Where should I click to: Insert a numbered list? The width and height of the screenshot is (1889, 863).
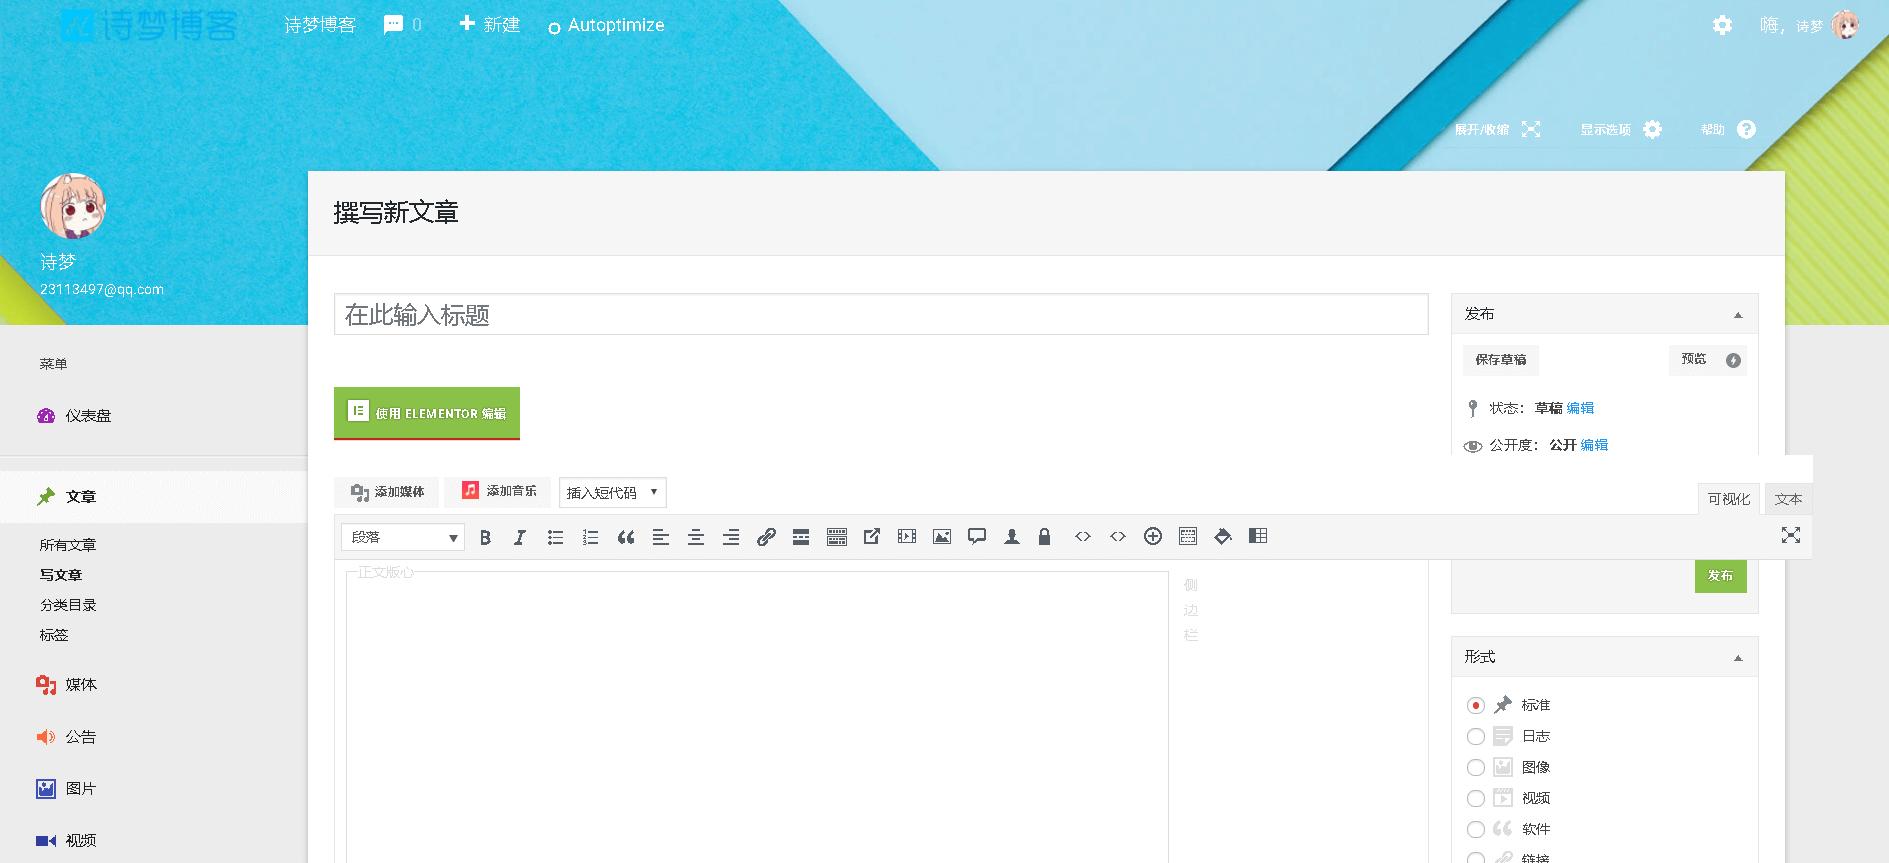[590, 537]
